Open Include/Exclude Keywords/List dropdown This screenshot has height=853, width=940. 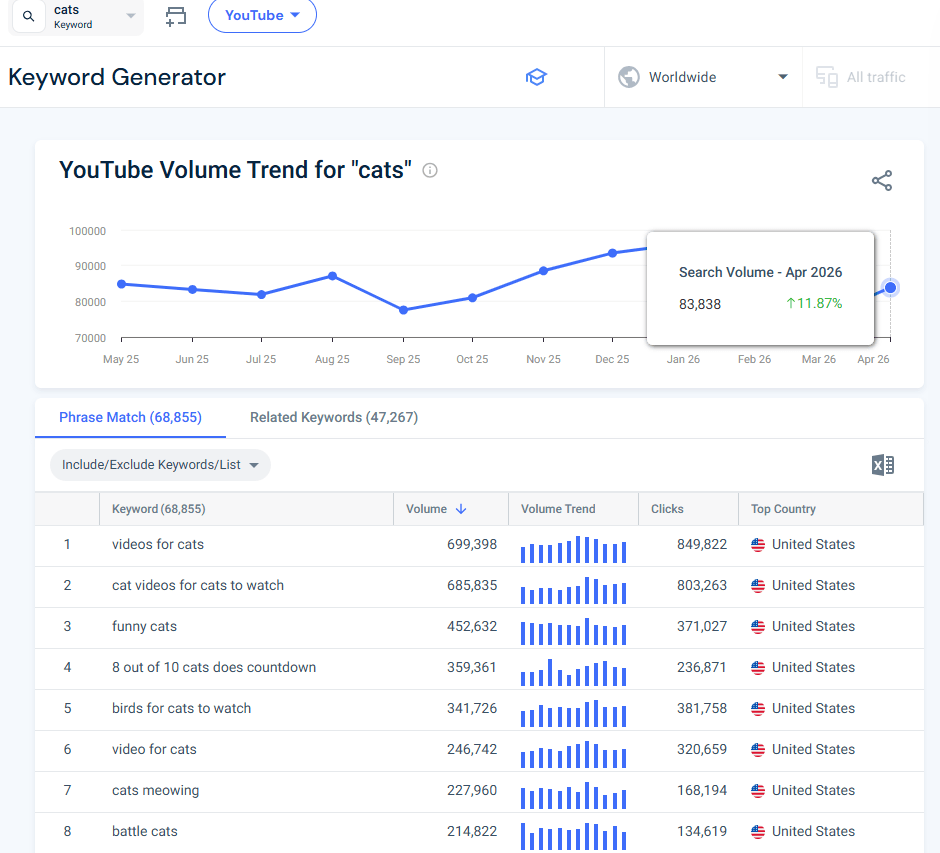(x=160, y=465)
